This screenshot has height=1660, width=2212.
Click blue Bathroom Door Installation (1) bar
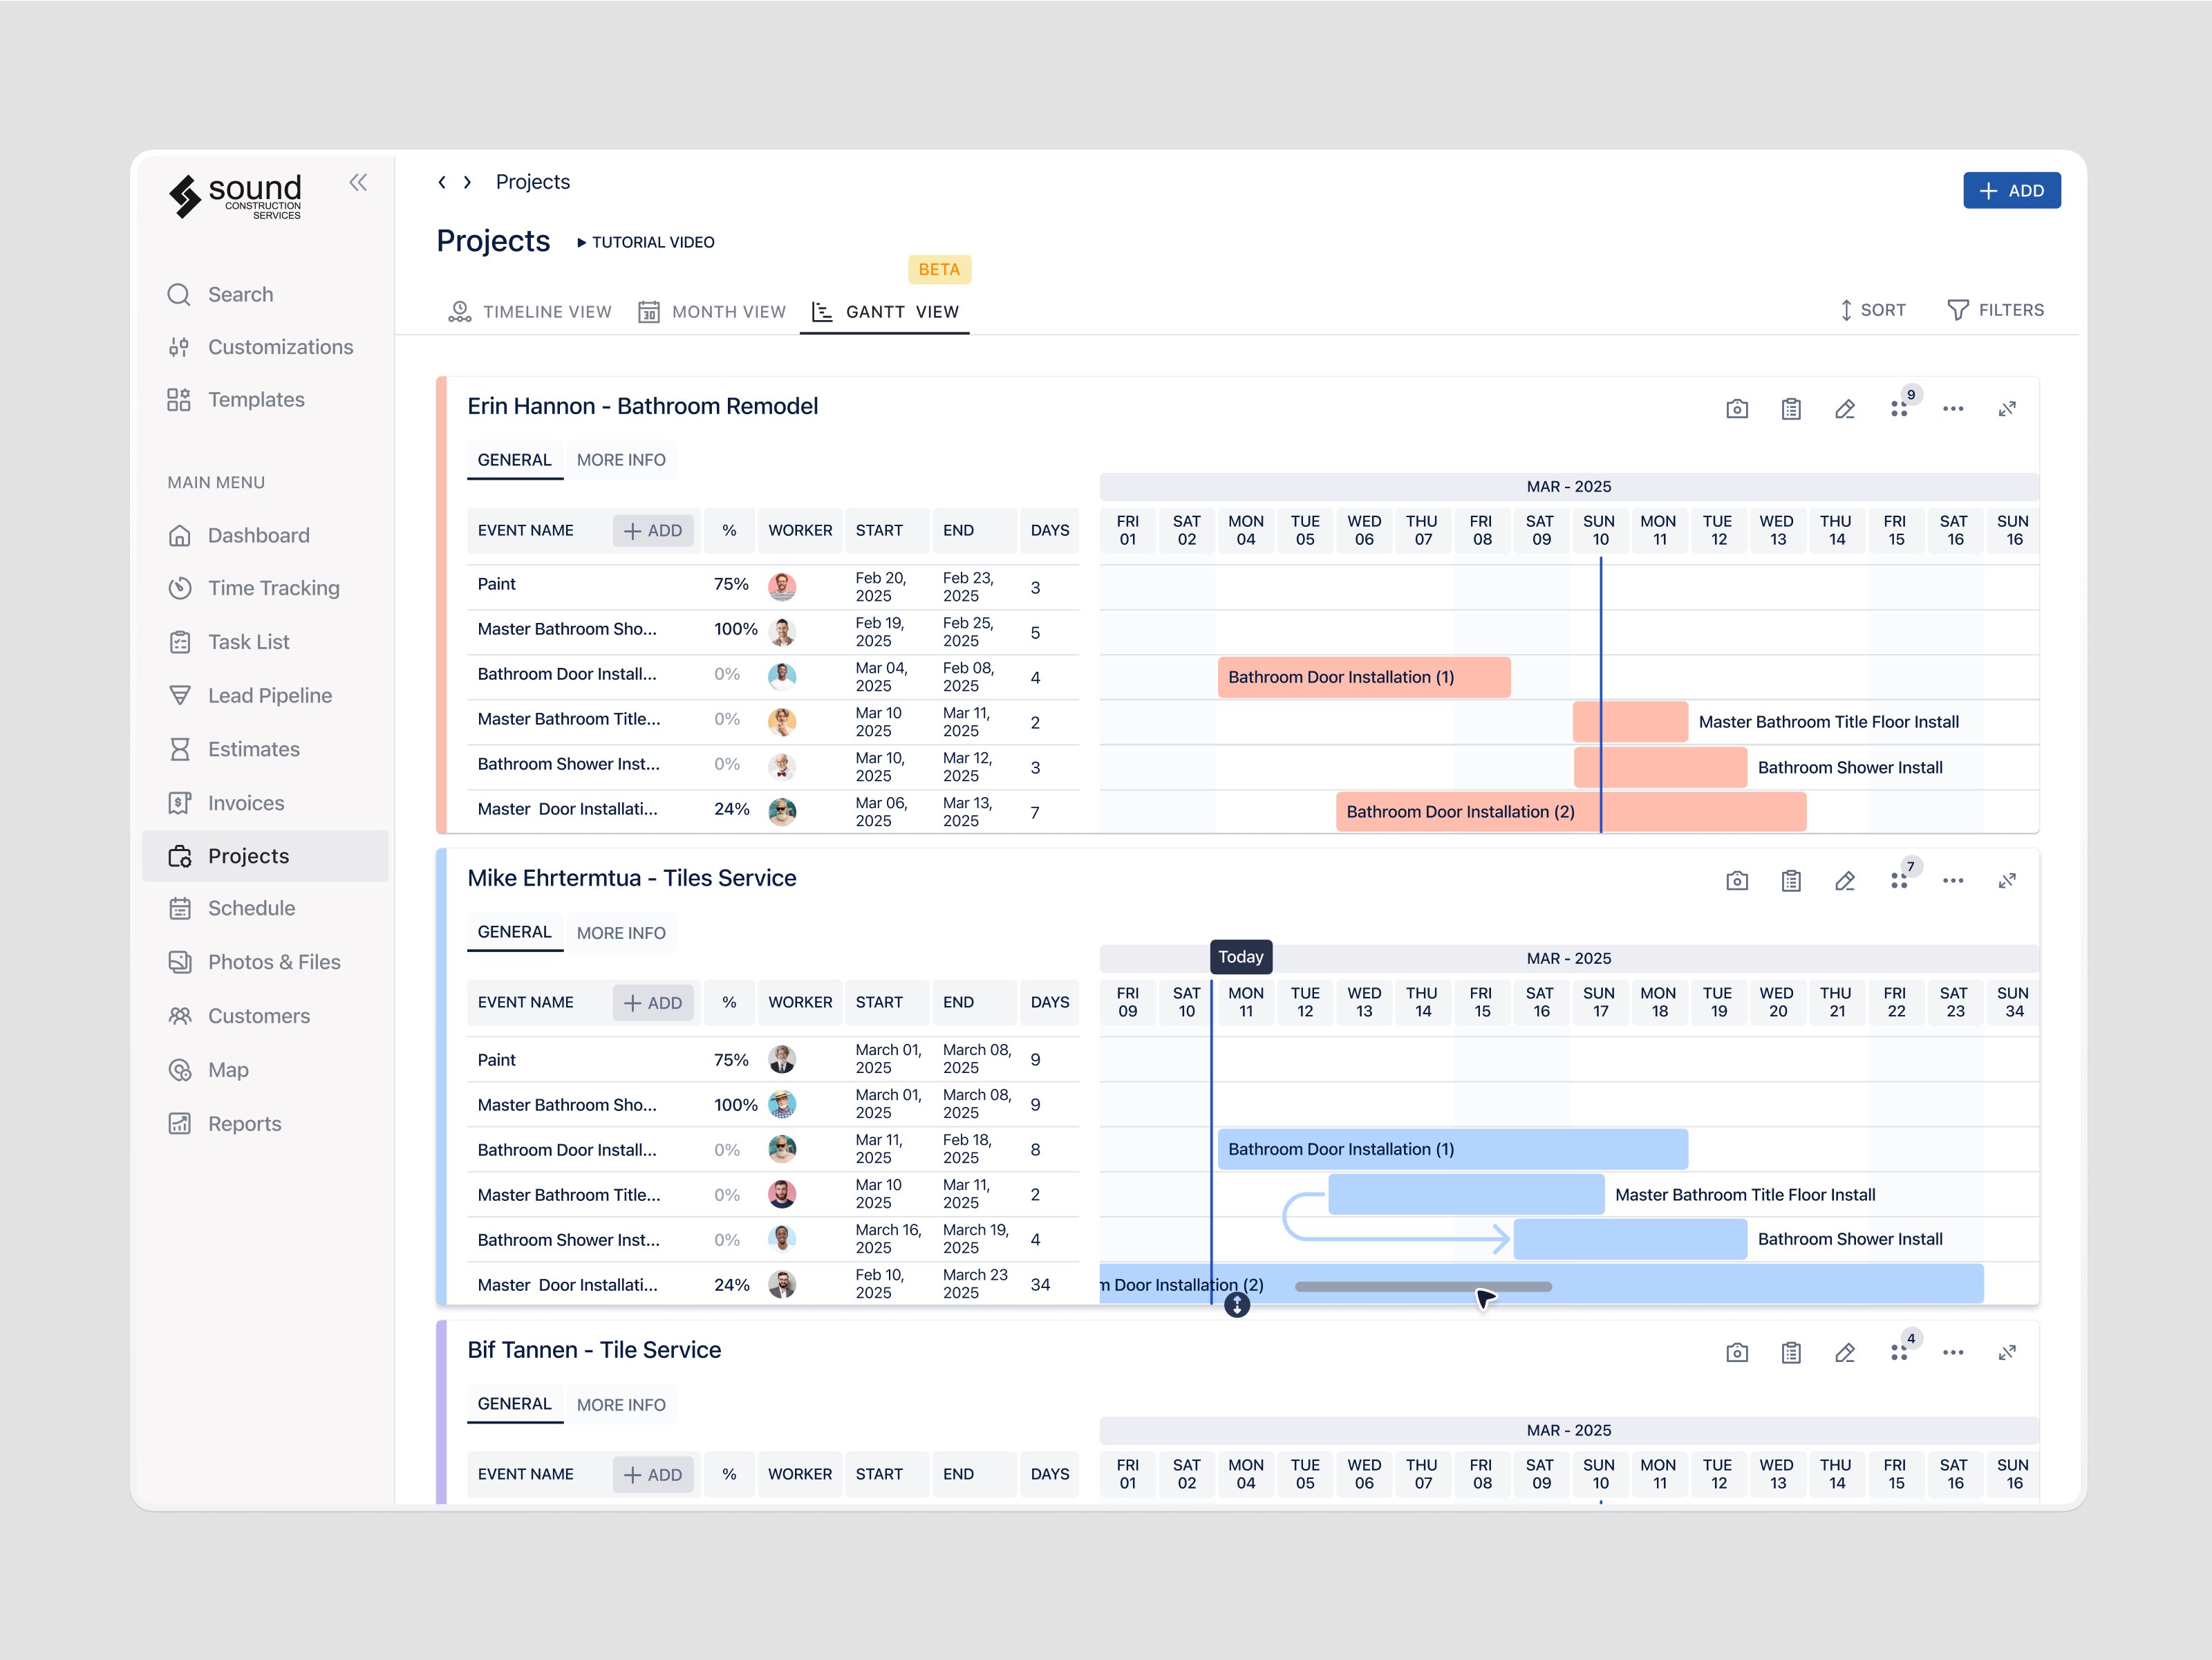point(1453,1150)
